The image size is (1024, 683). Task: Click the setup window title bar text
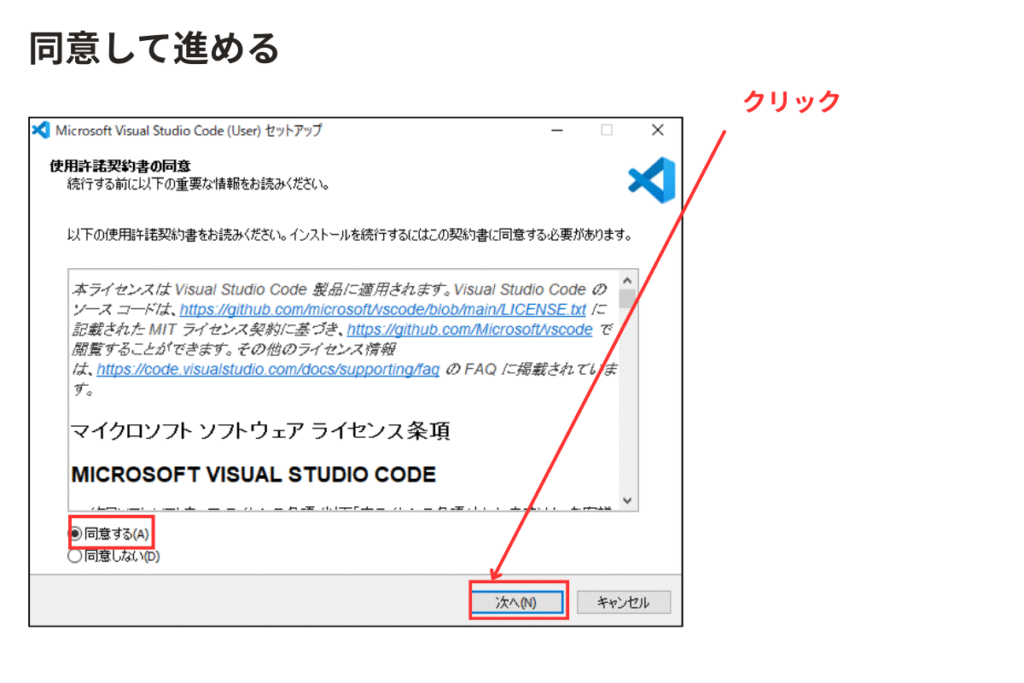tap(188, 131)
